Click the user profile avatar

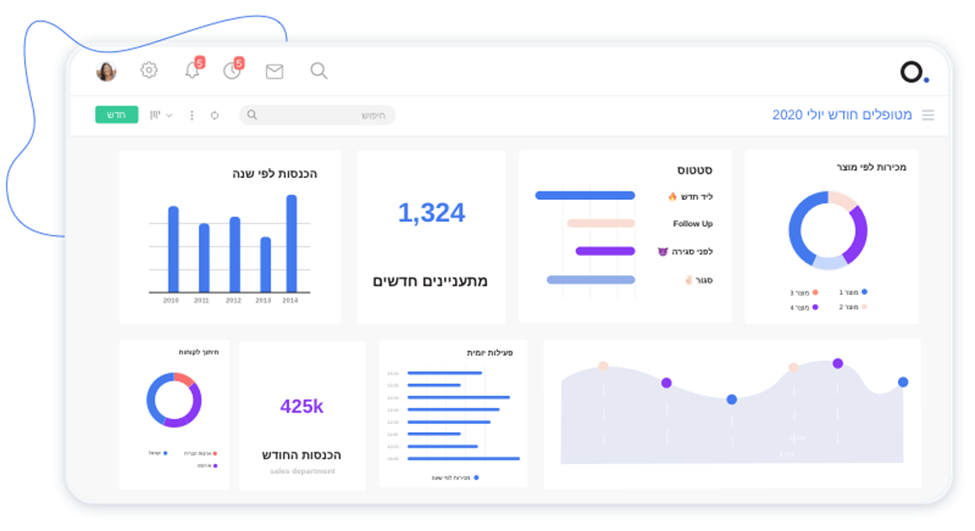106,71
